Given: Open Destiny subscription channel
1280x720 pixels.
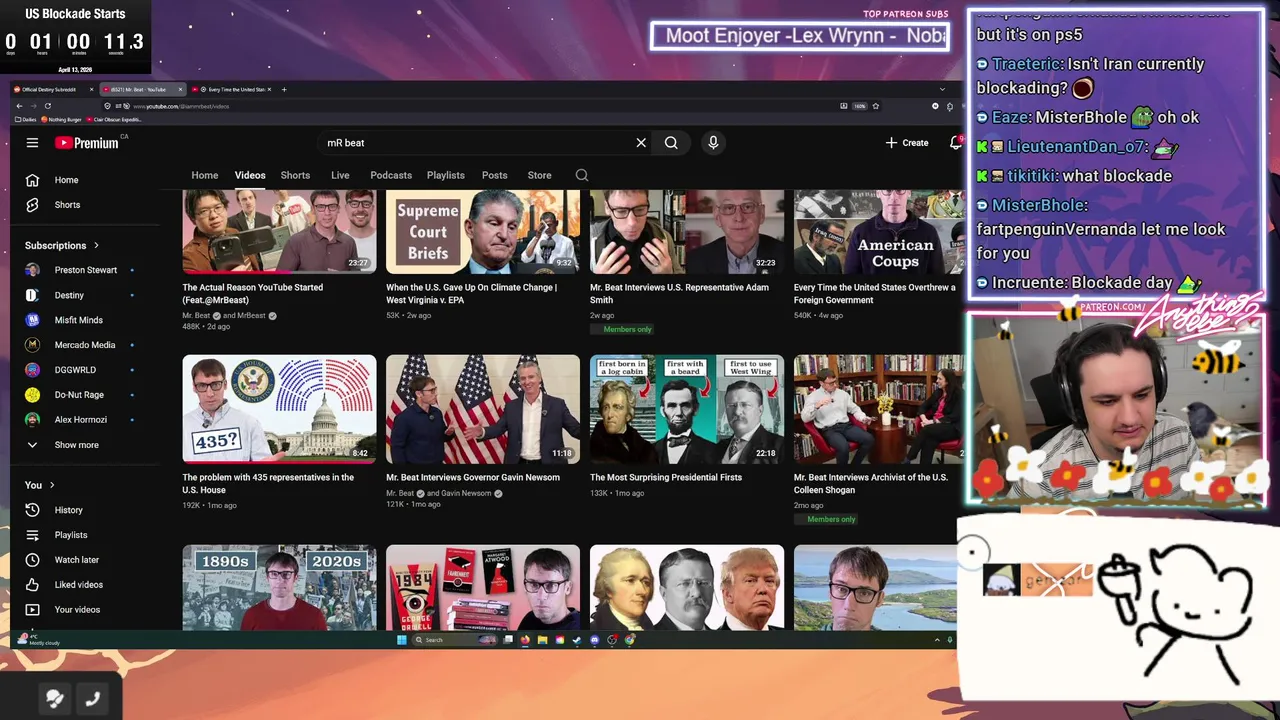Looking at the screenshot, I should pos(70,295).
